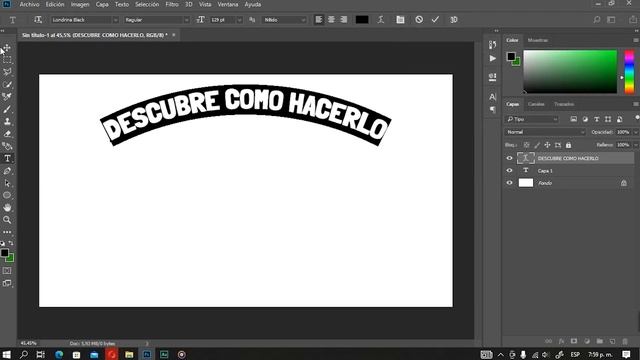This screenshot has width=640, height=360.
Task: Click the text color swatch in options bar
Action: click(362, 20)
